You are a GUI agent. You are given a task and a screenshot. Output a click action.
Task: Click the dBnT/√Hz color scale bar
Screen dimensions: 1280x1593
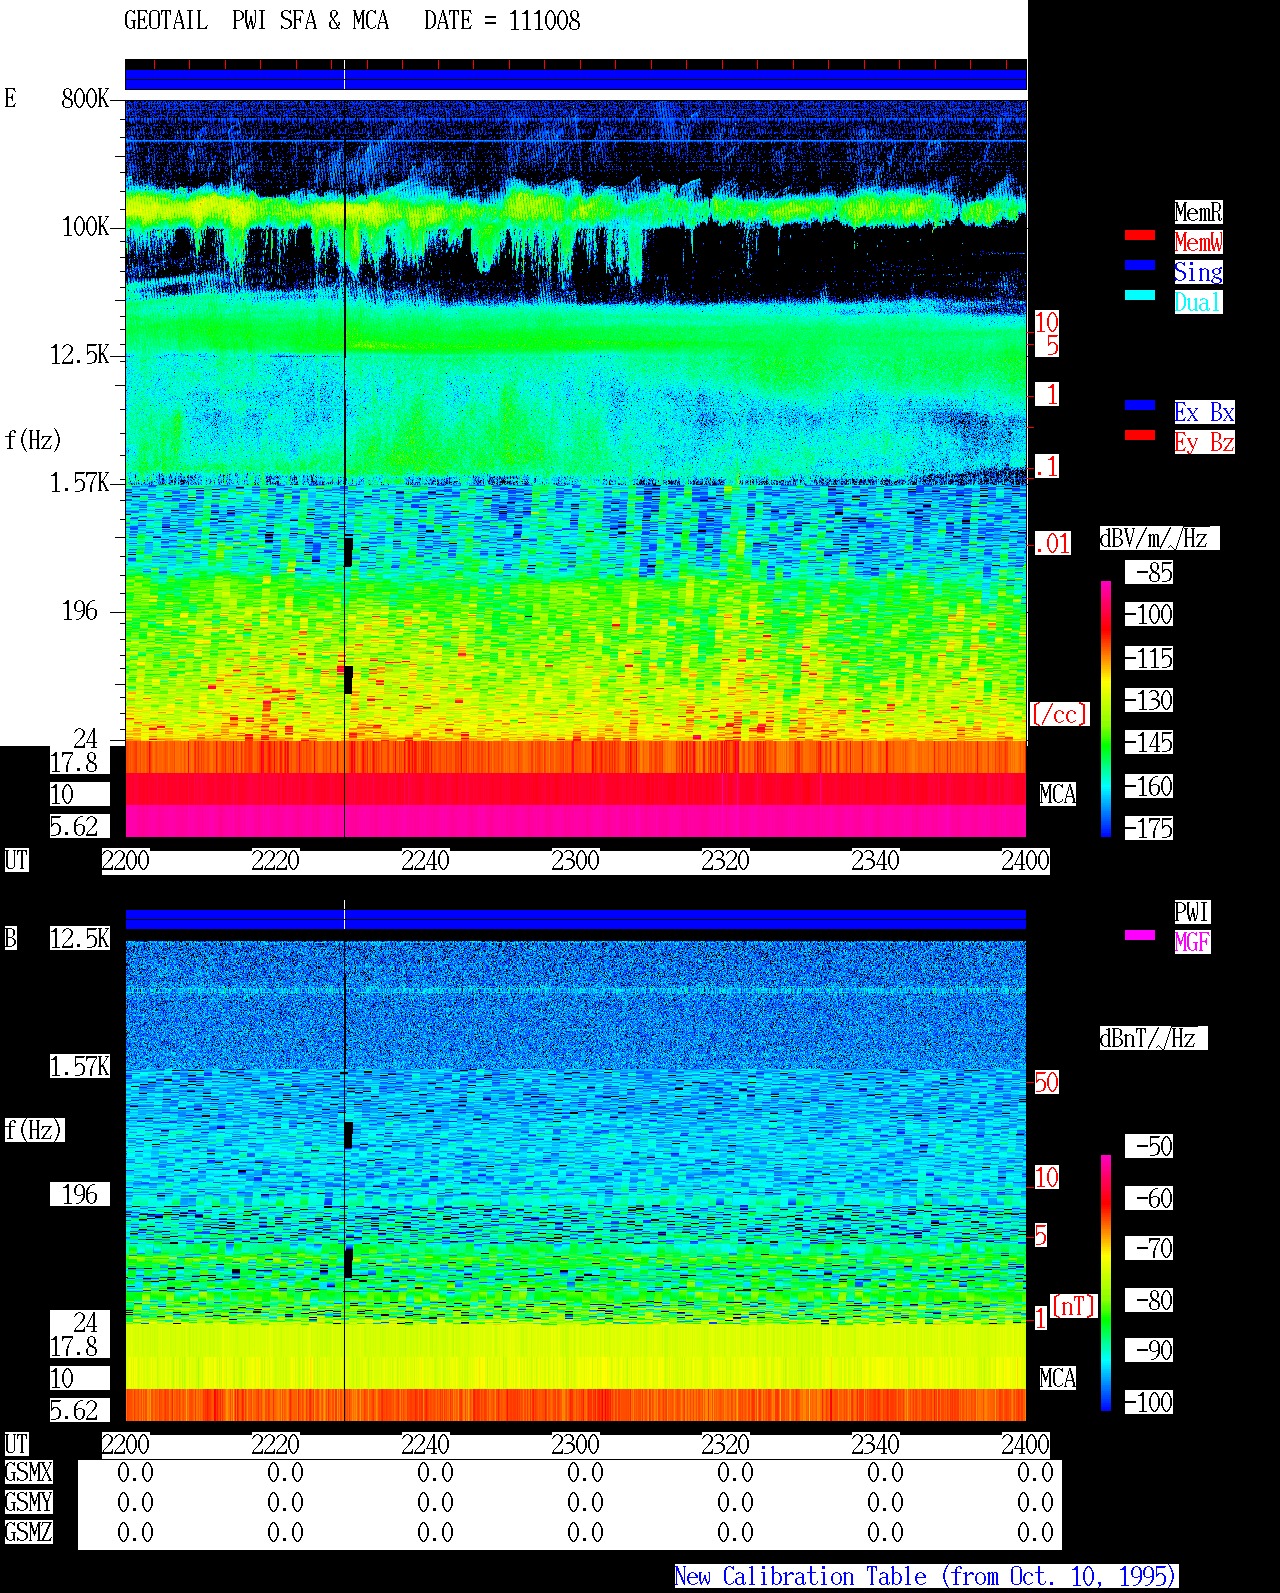click(x=1106, y=1283)
